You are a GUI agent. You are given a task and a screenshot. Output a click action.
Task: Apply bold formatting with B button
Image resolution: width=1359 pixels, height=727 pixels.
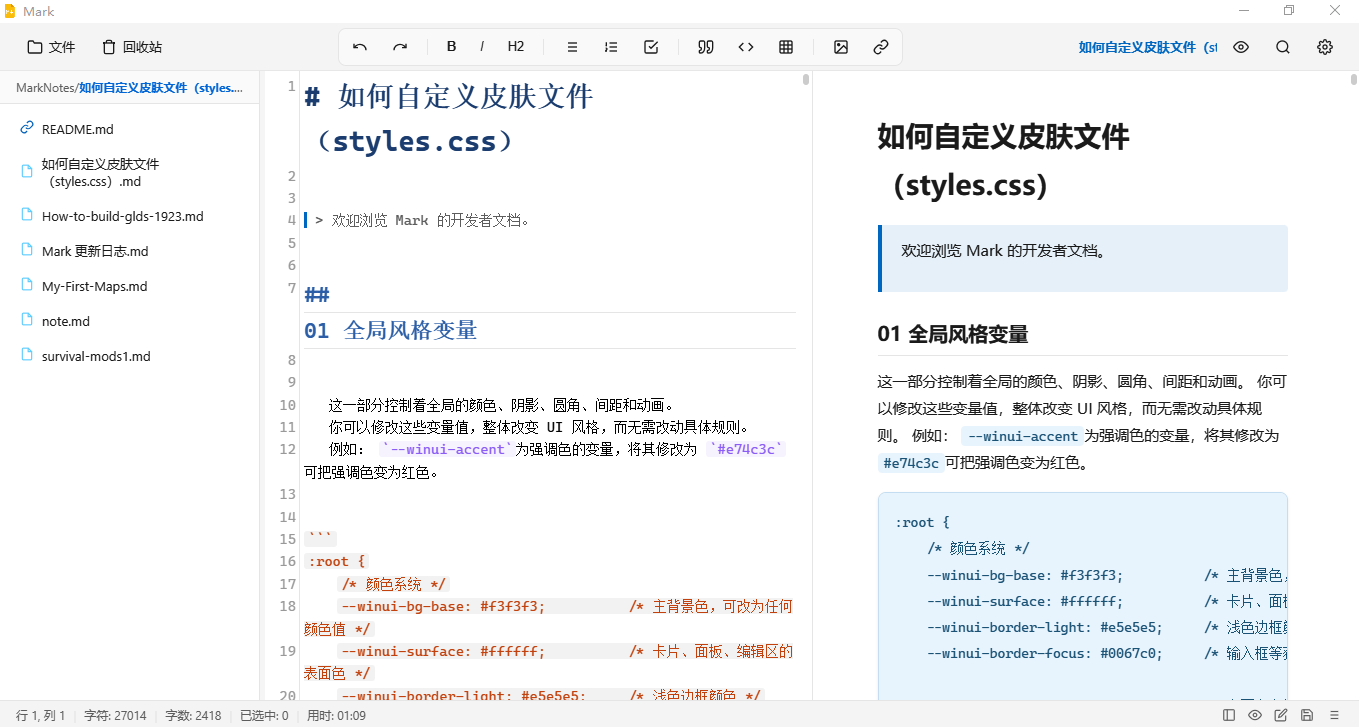[x=451, y=47]
